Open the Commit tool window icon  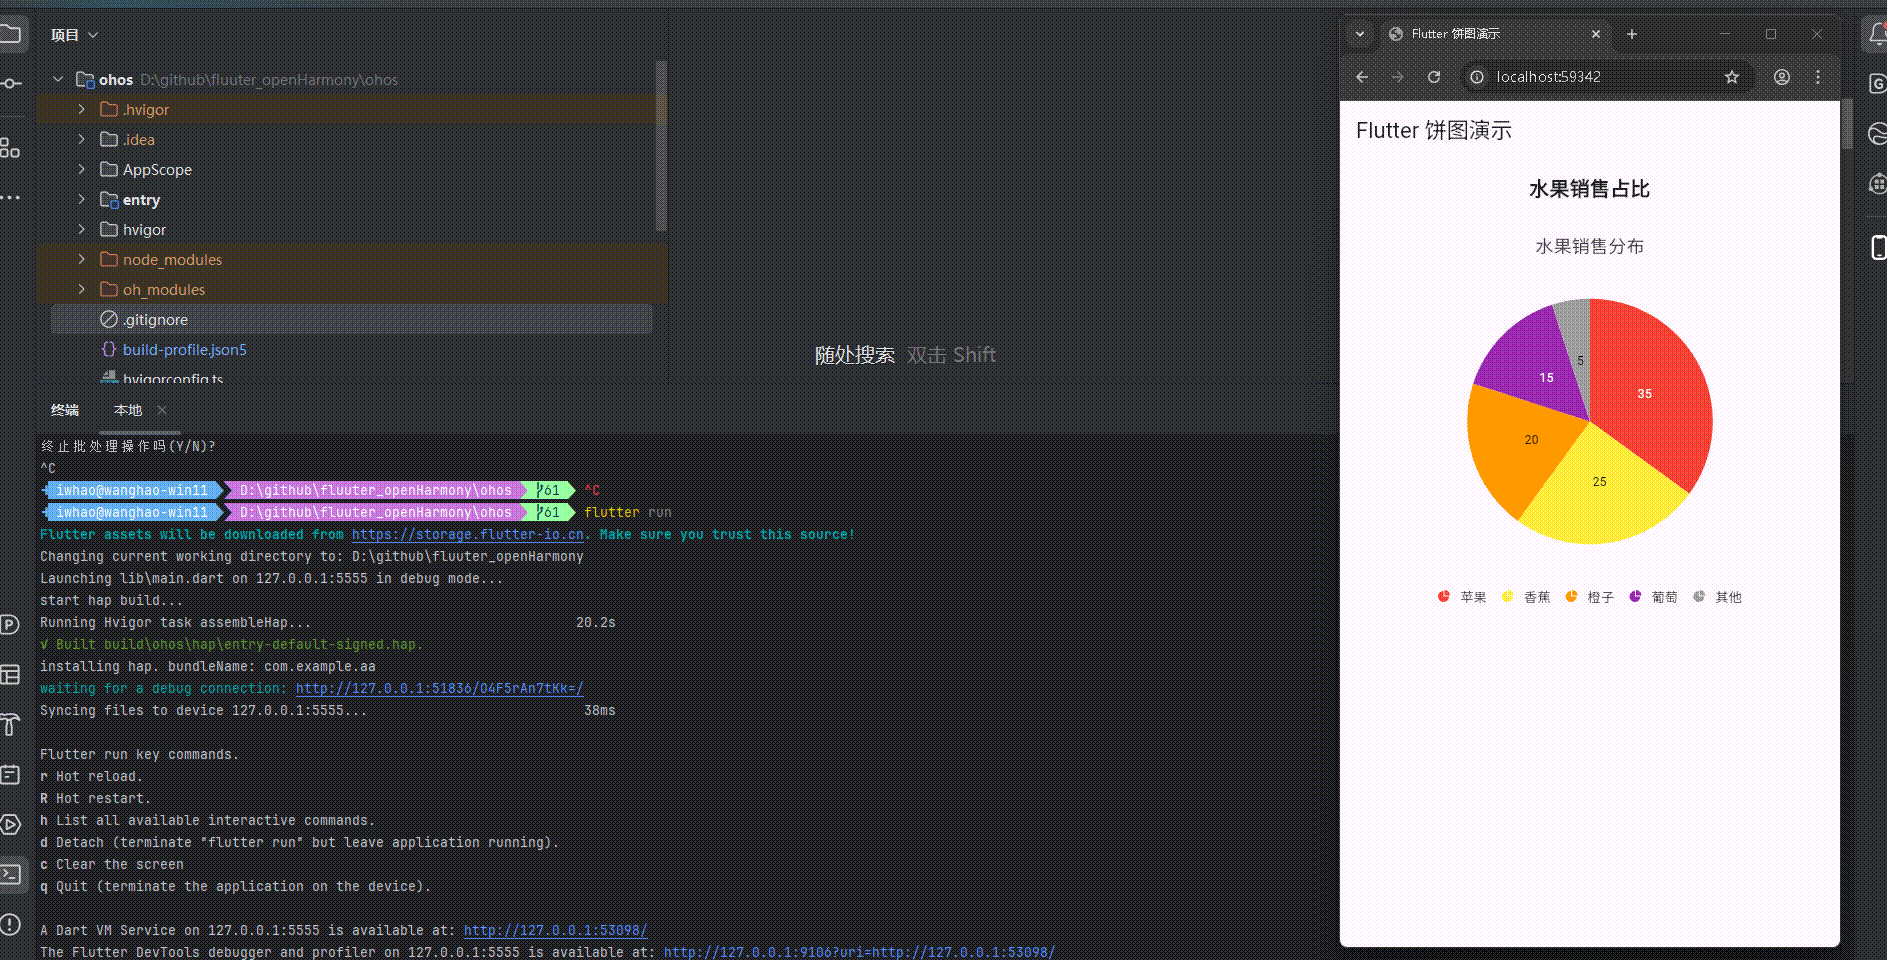coord(10,83)
